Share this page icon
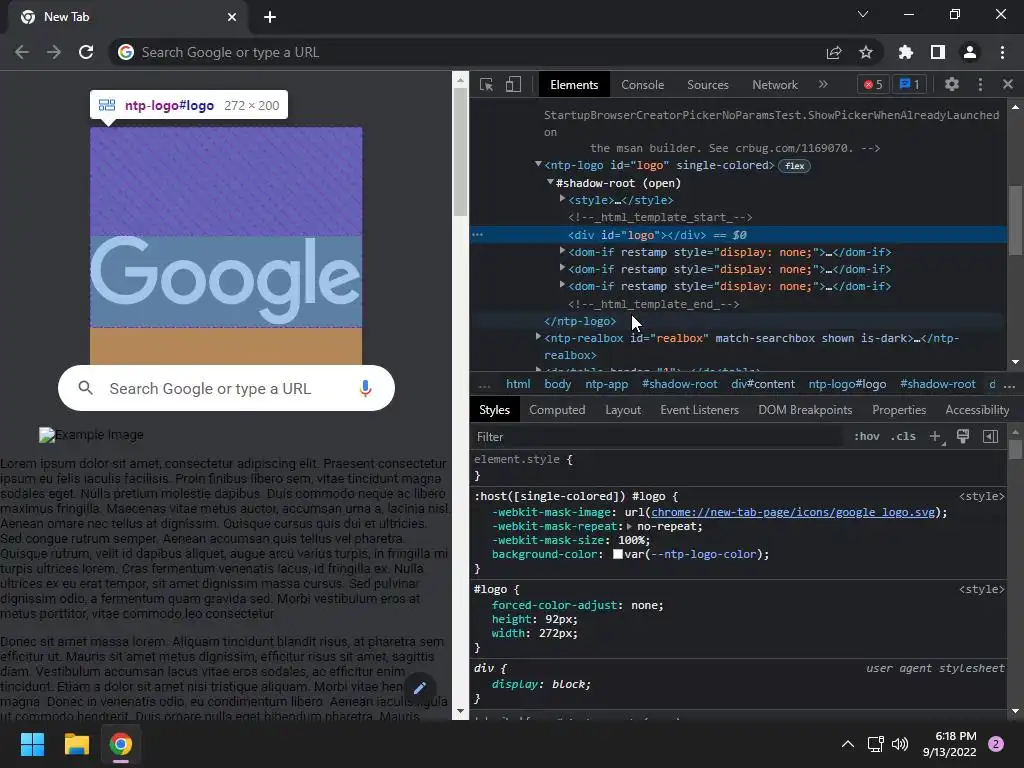The image size is (1024, 768). point(834,52)
